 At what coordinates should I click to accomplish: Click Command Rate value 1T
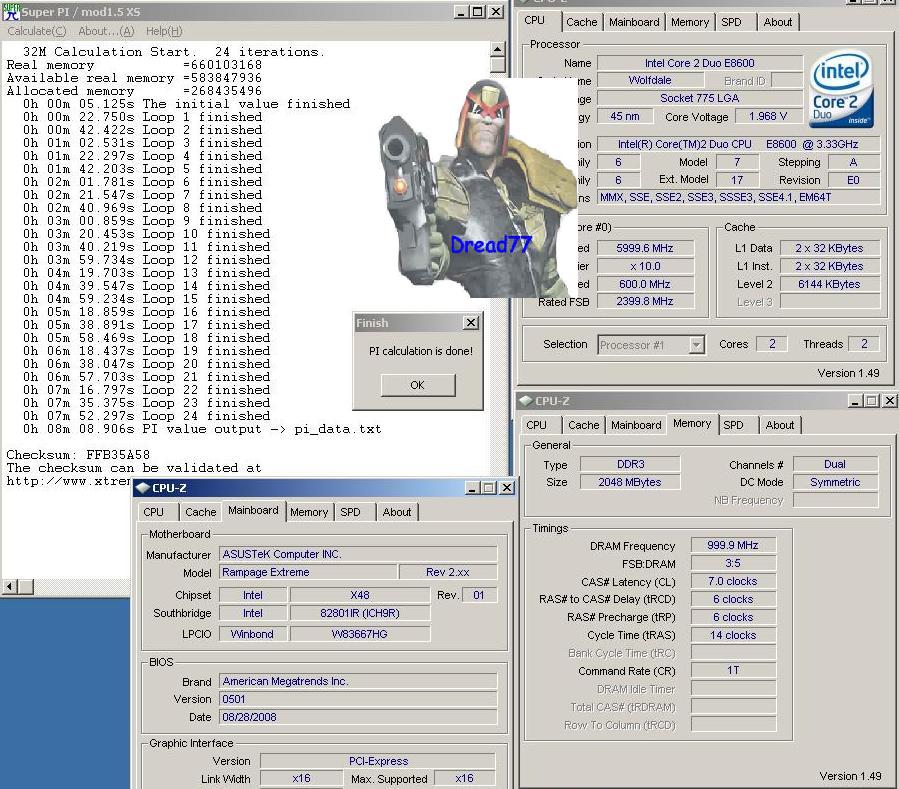pyautogui.click(x=733, y=670)
